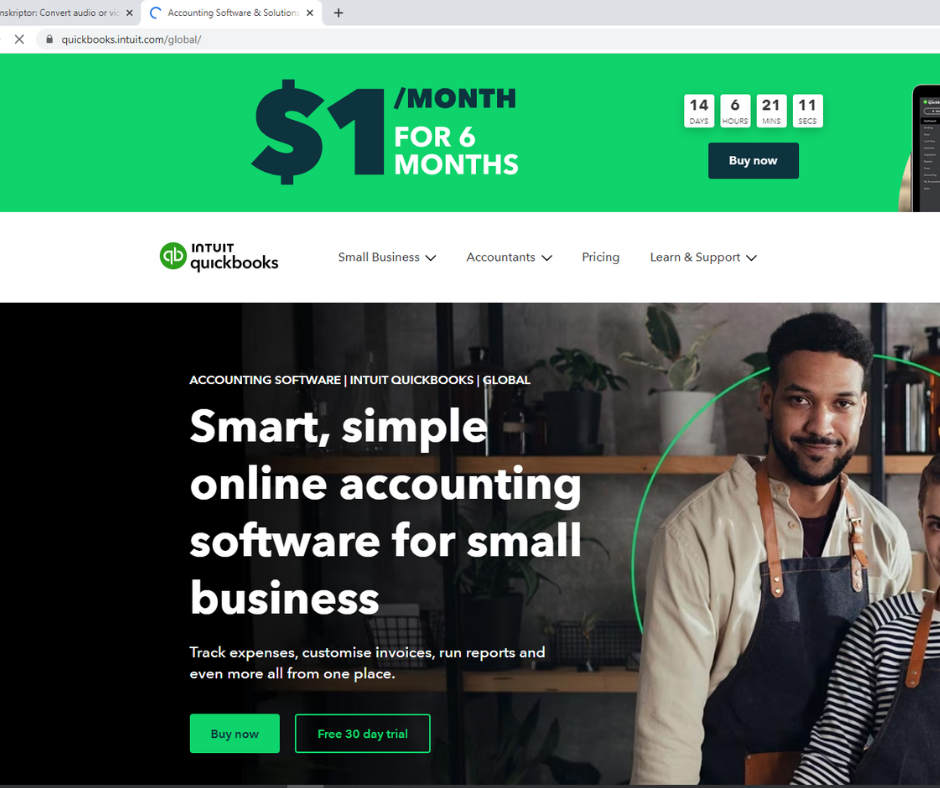Select the Accounting Software & Solutions tab

pos(232,13)
